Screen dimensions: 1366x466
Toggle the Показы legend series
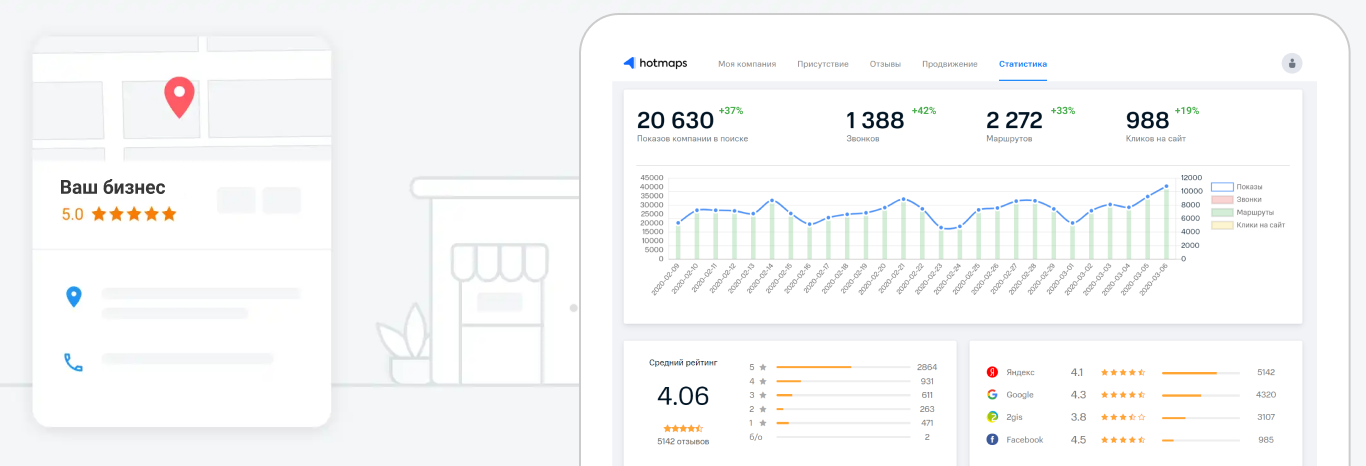point(1237,187)
